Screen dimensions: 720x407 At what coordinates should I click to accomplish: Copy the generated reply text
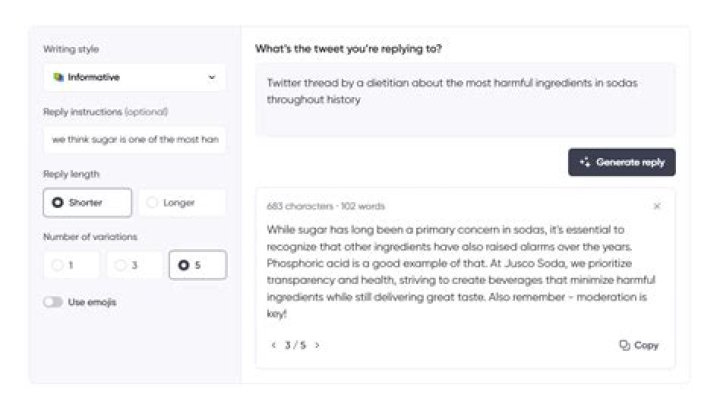[639, 345]
